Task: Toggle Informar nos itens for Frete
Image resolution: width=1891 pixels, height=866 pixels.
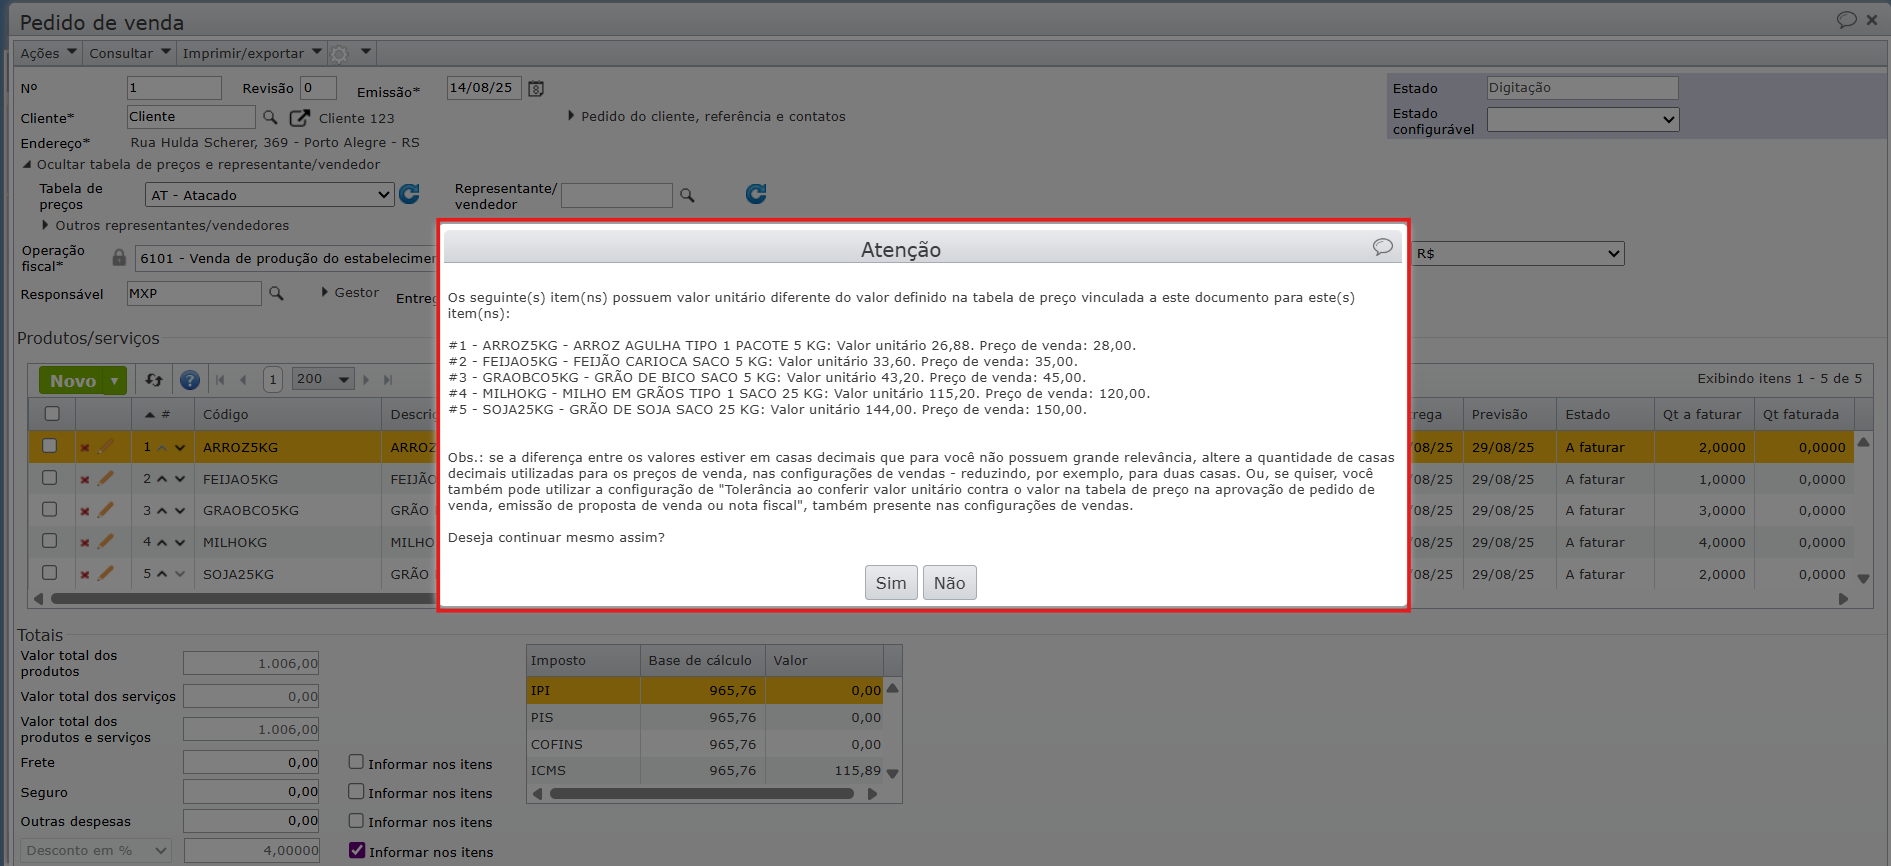Action: (356, 762)
